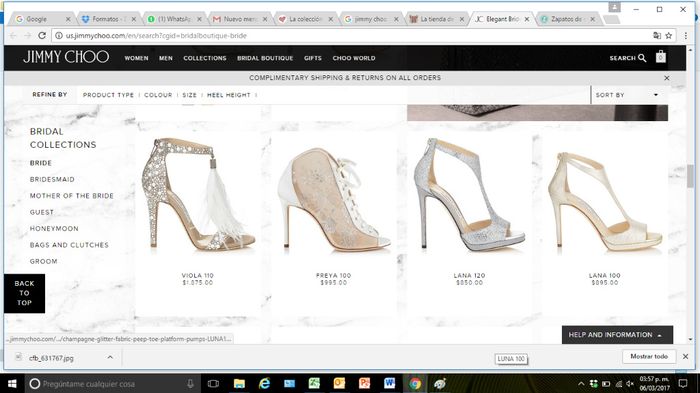Viewport: 700px width, 393px height.
Task: Open options for cfb_631767.jpg download
Action: [110, 357]
